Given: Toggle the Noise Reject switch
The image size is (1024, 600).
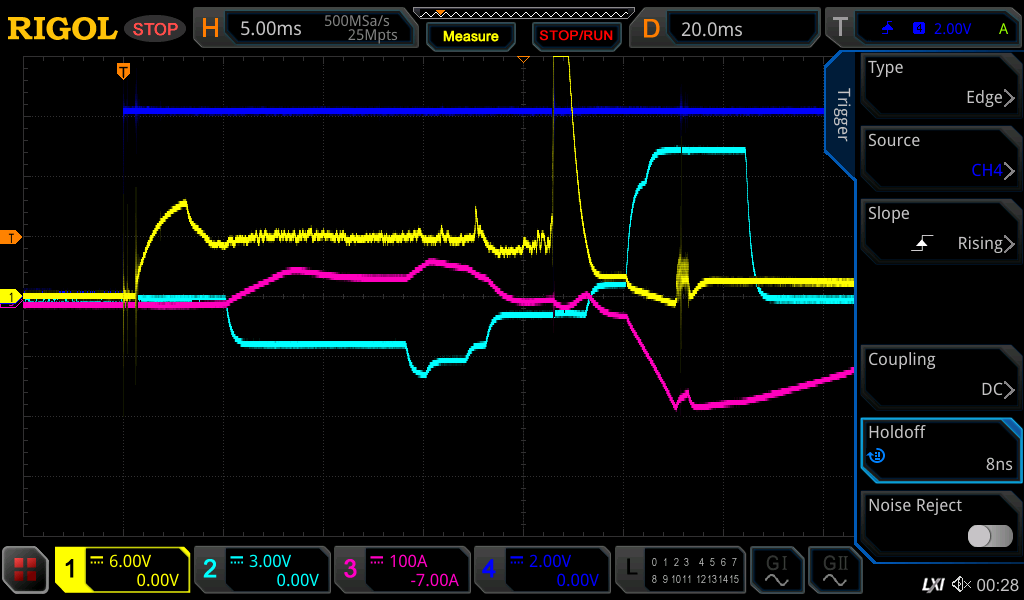Looking at the screenshot, I should tap(990, 536).
